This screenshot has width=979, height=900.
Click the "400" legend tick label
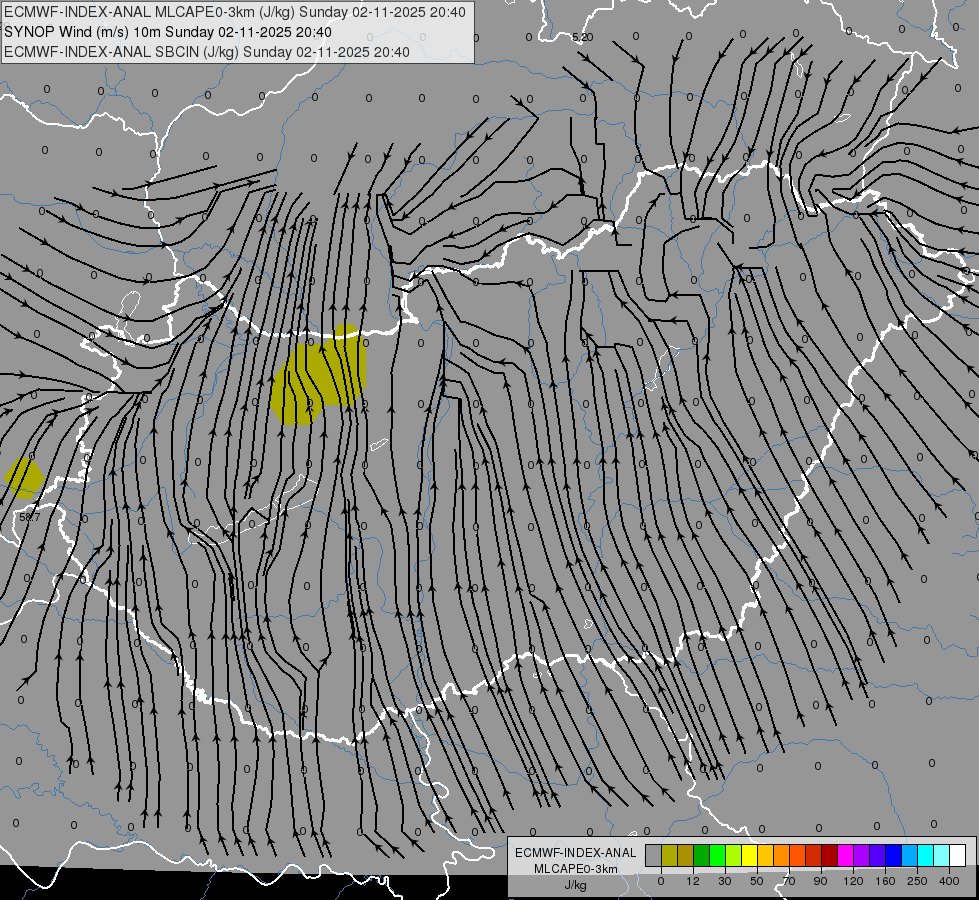pyautogui.click(x=949, y=881)
